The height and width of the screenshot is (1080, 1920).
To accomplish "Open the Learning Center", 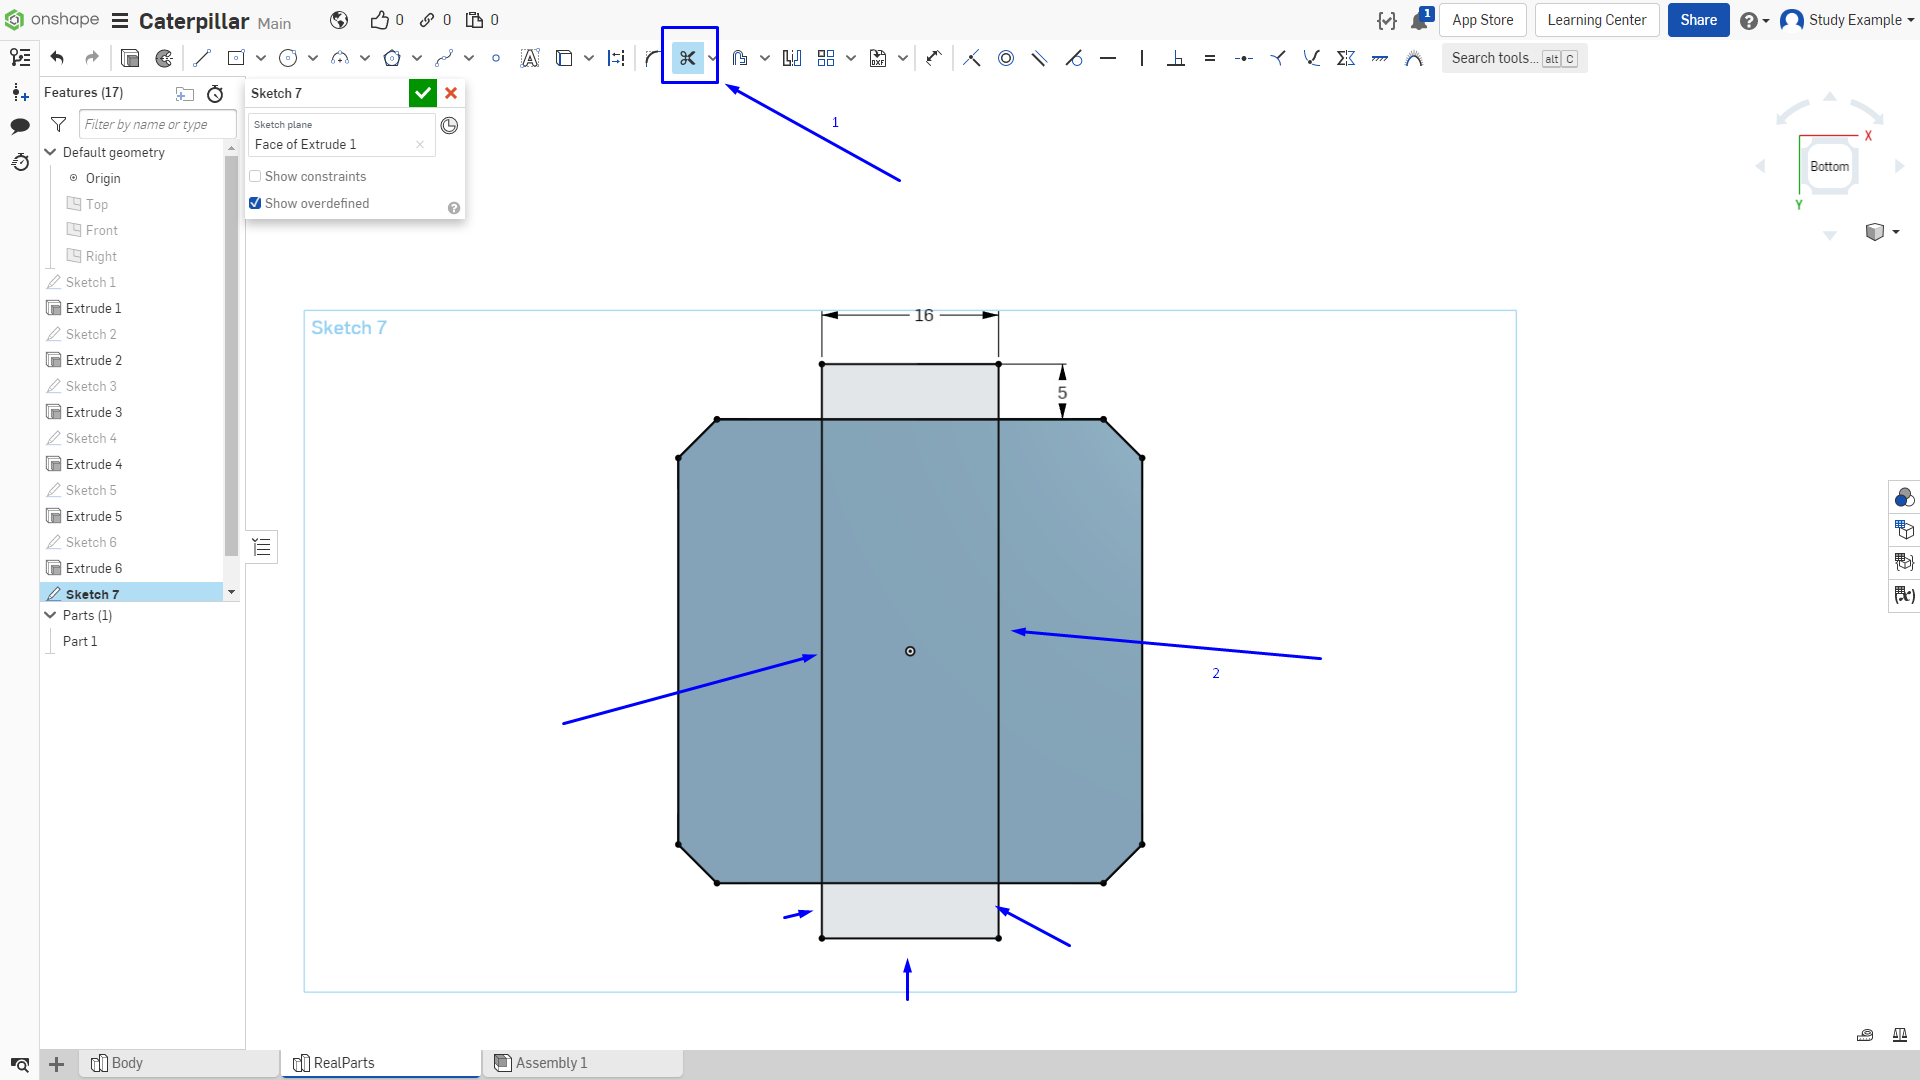I will (x=1597, y=20).
